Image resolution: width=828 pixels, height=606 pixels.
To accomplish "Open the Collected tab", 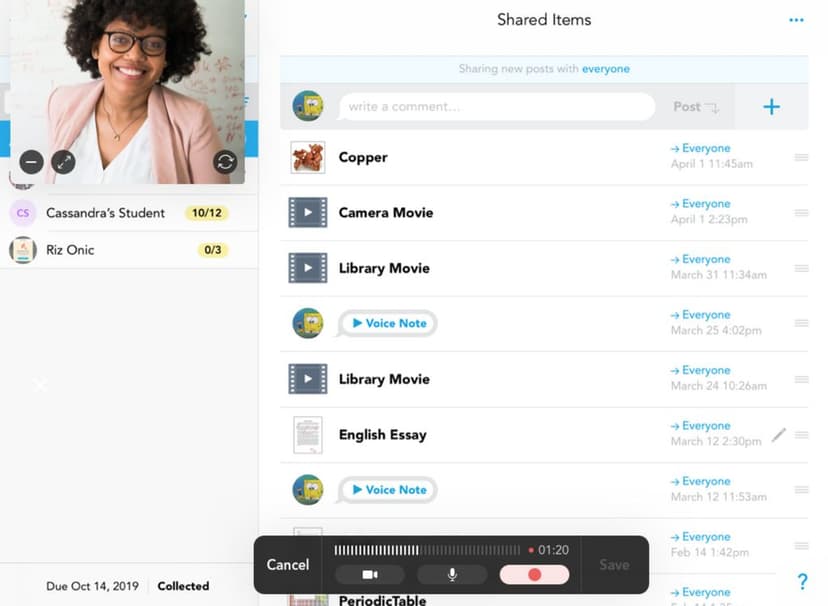I will point(183,586).
